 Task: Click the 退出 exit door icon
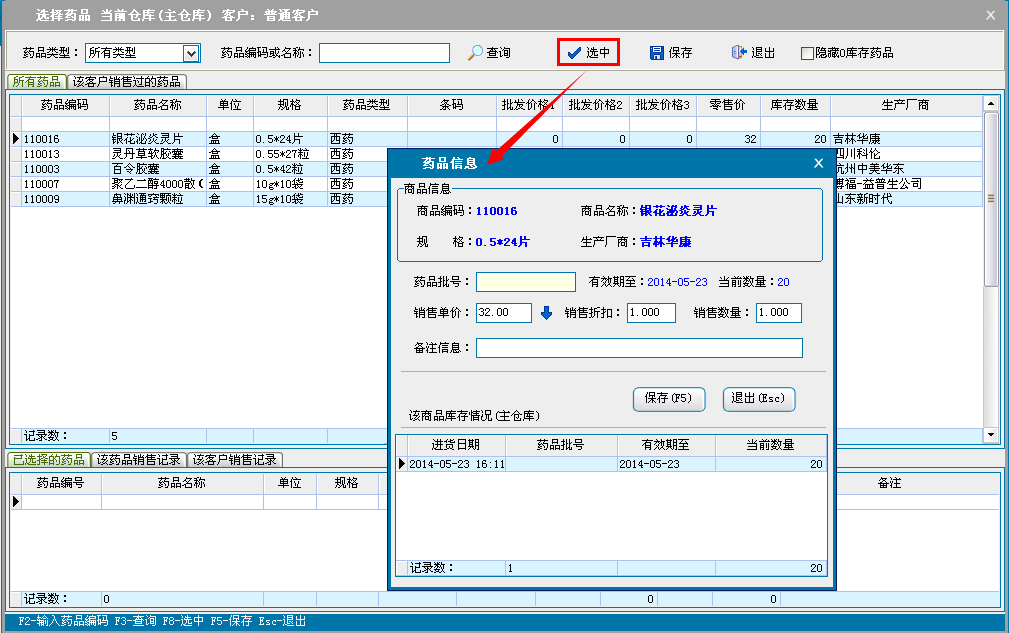739,53
